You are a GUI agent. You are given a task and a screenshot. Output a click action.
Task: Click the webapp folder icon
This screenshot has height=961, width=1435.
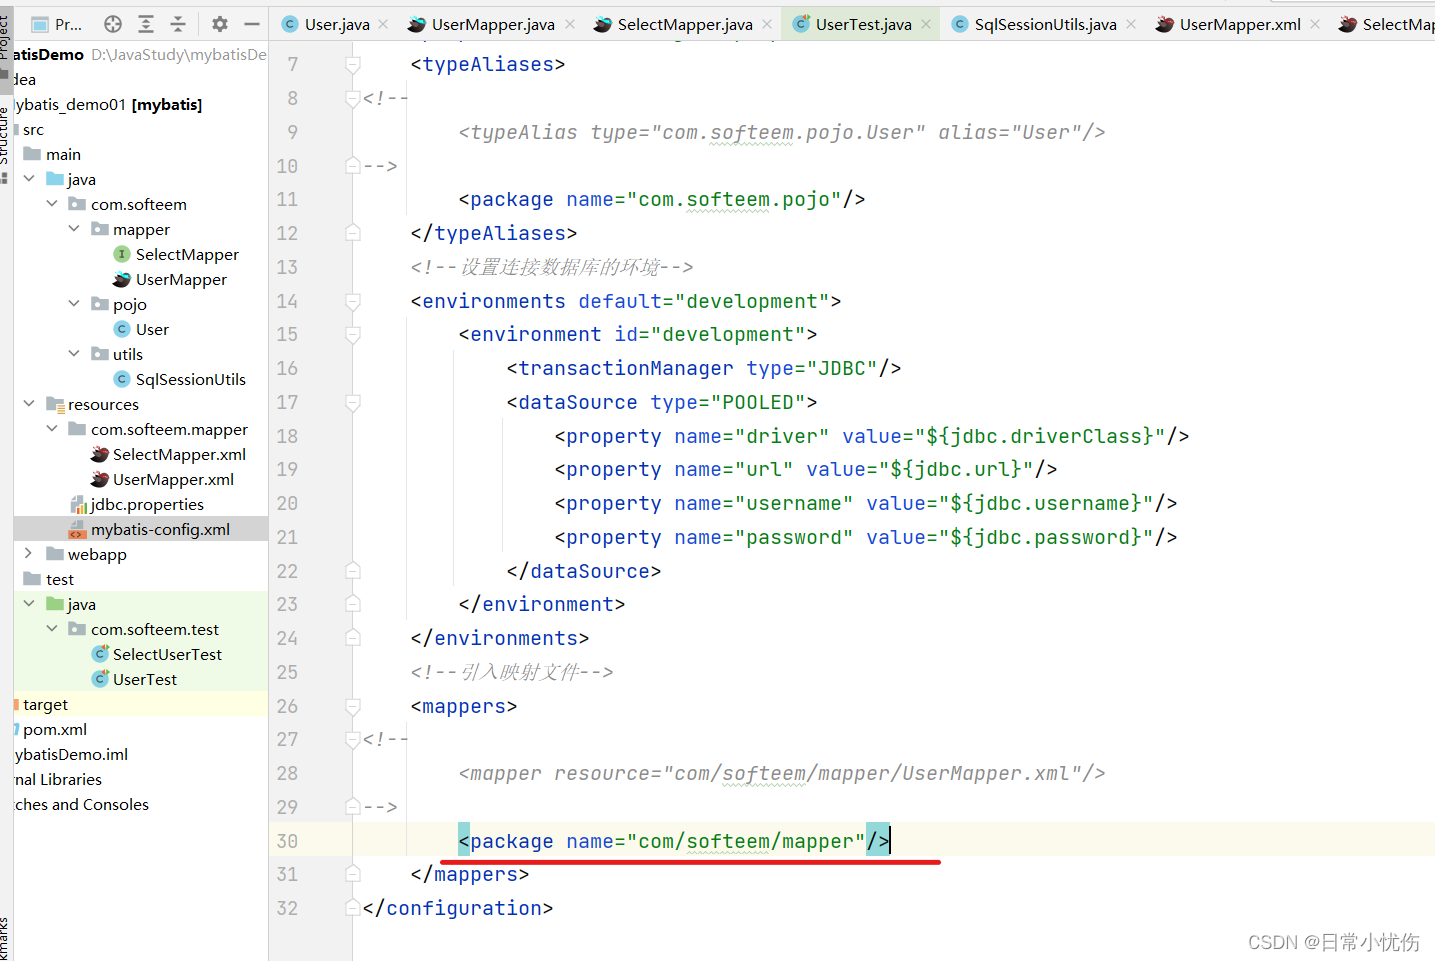(x=55, y=554)
